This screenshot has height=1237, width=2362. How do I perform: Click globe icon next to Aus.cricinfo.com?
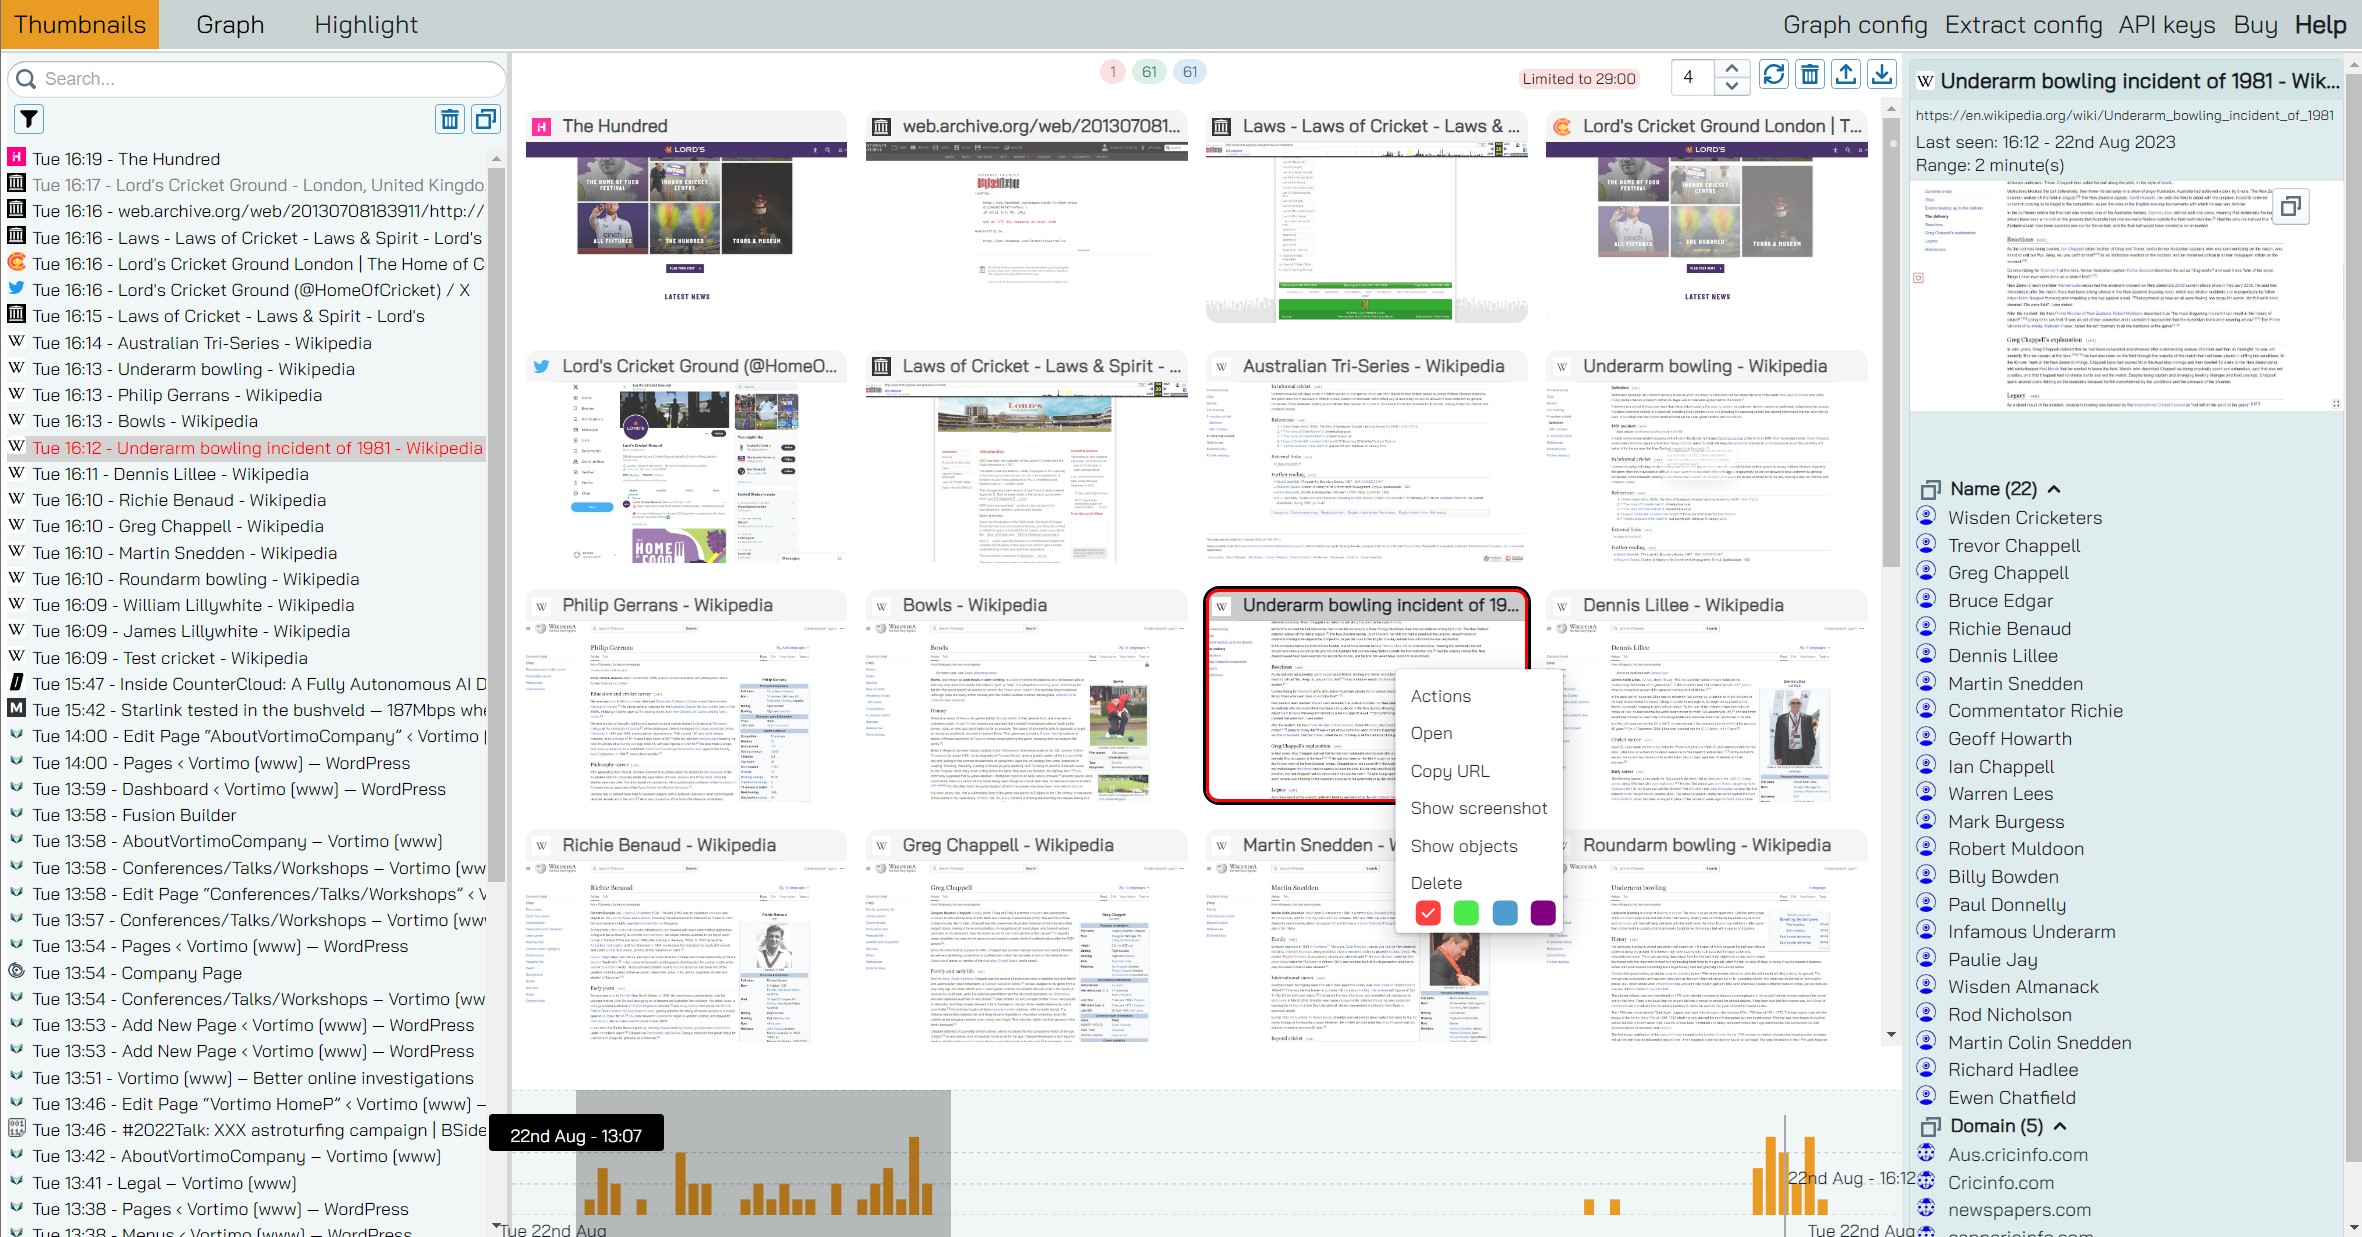click(1926, 1153)
